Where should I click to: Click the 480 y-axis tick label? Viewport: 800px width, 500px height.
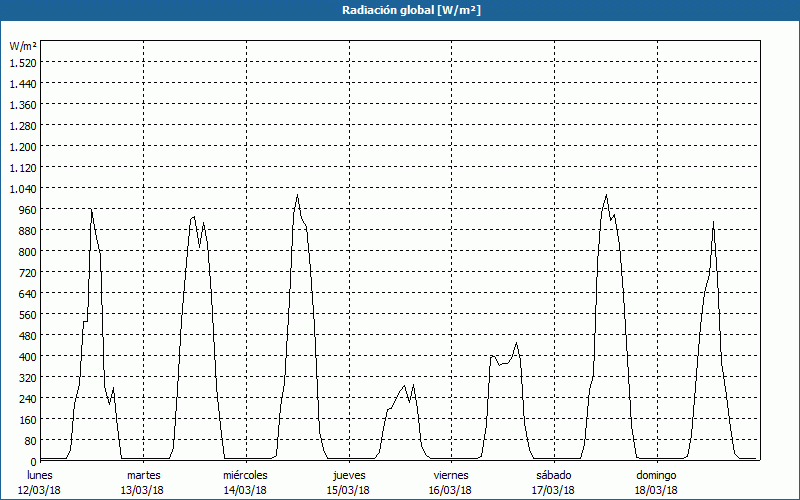[27, 335]
